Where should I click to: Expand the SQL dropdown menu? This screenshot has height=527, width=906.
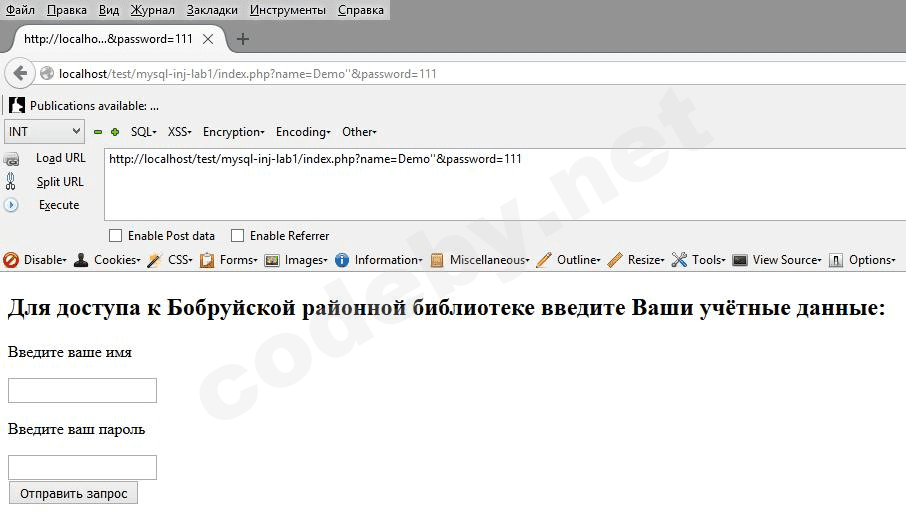coord(143,132)
